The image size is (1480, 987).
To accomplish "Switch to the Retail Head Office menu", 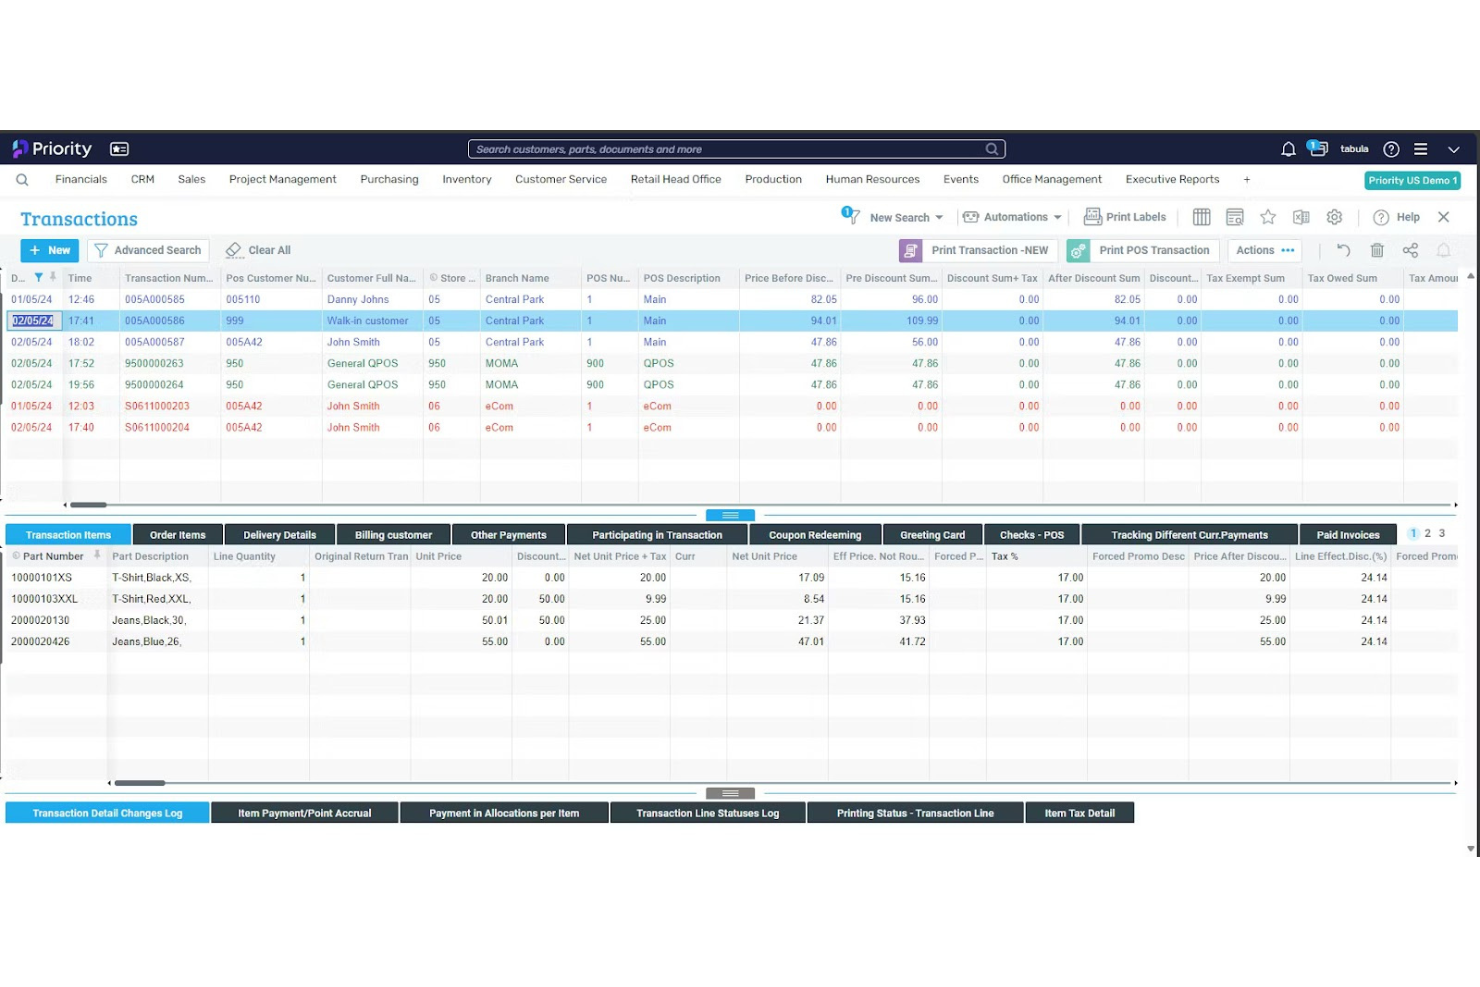I will 675,179.
